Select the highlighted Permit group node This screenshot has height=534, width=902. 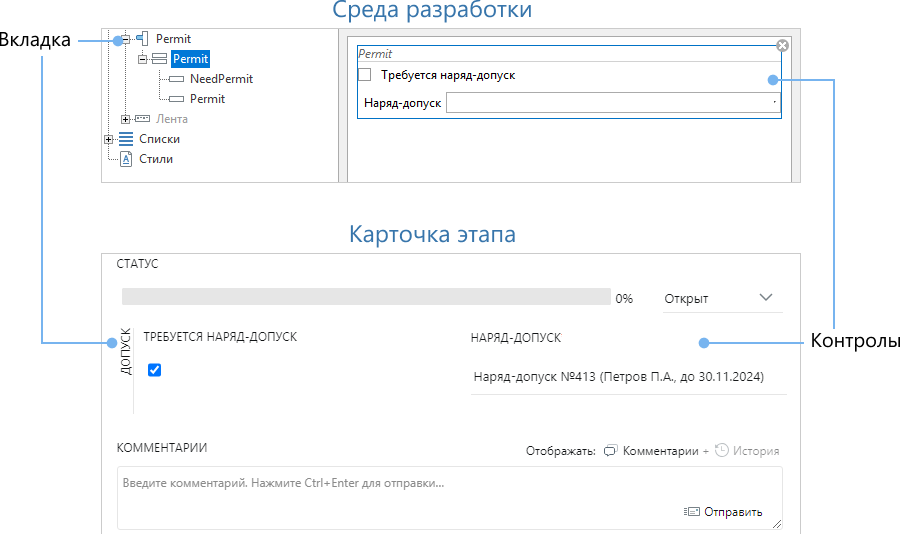[190, 59]
